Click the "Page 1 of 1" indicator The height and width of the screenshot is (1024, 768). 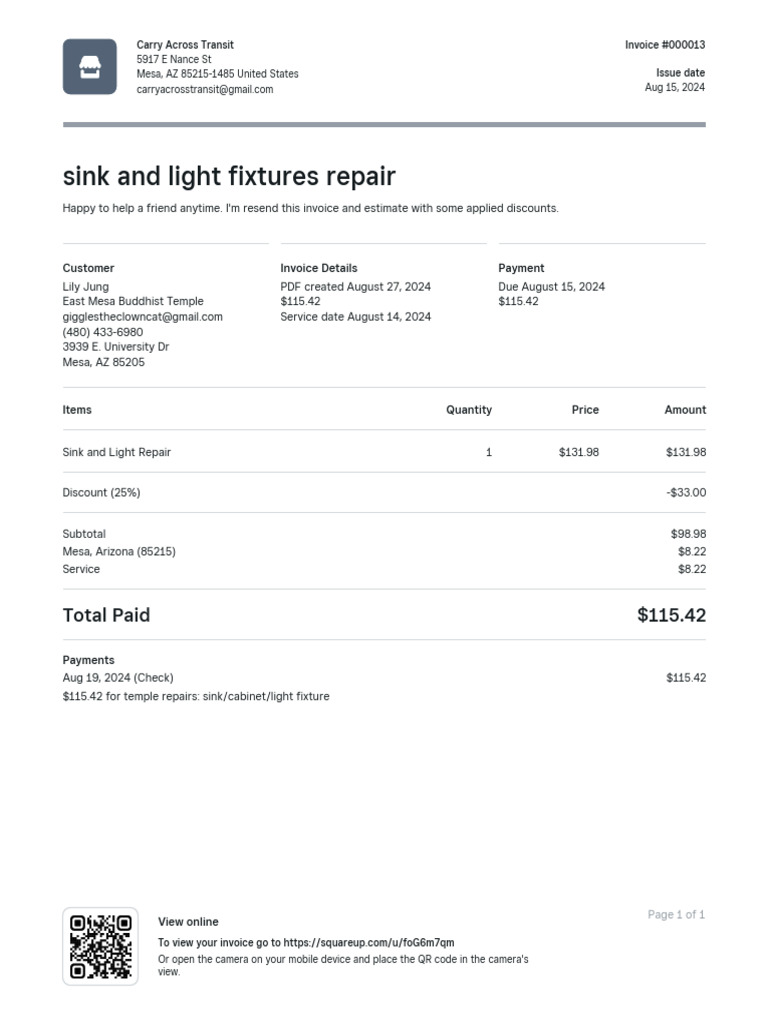pos(676,915)
